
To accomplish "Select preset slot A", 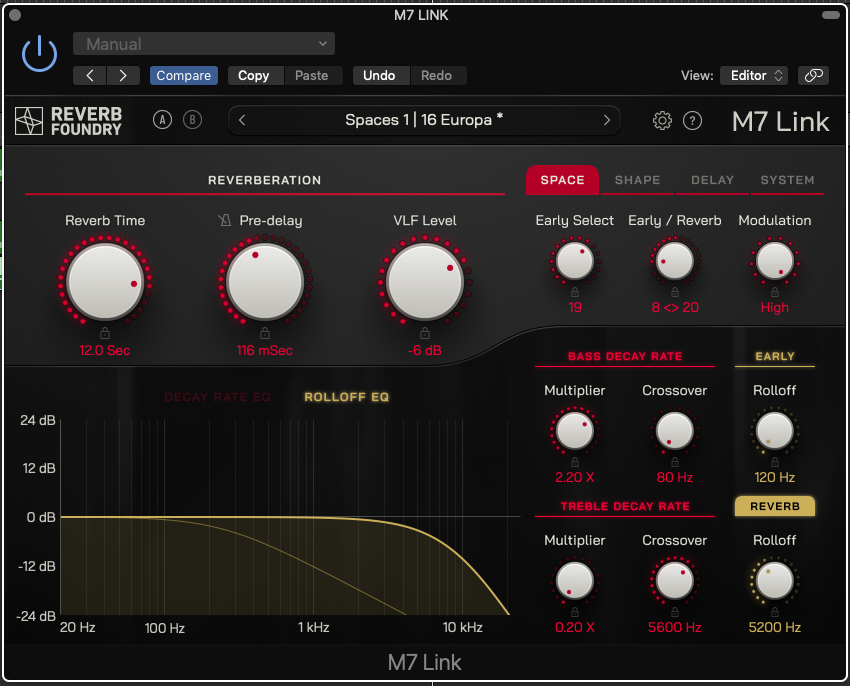I will 162,119.
